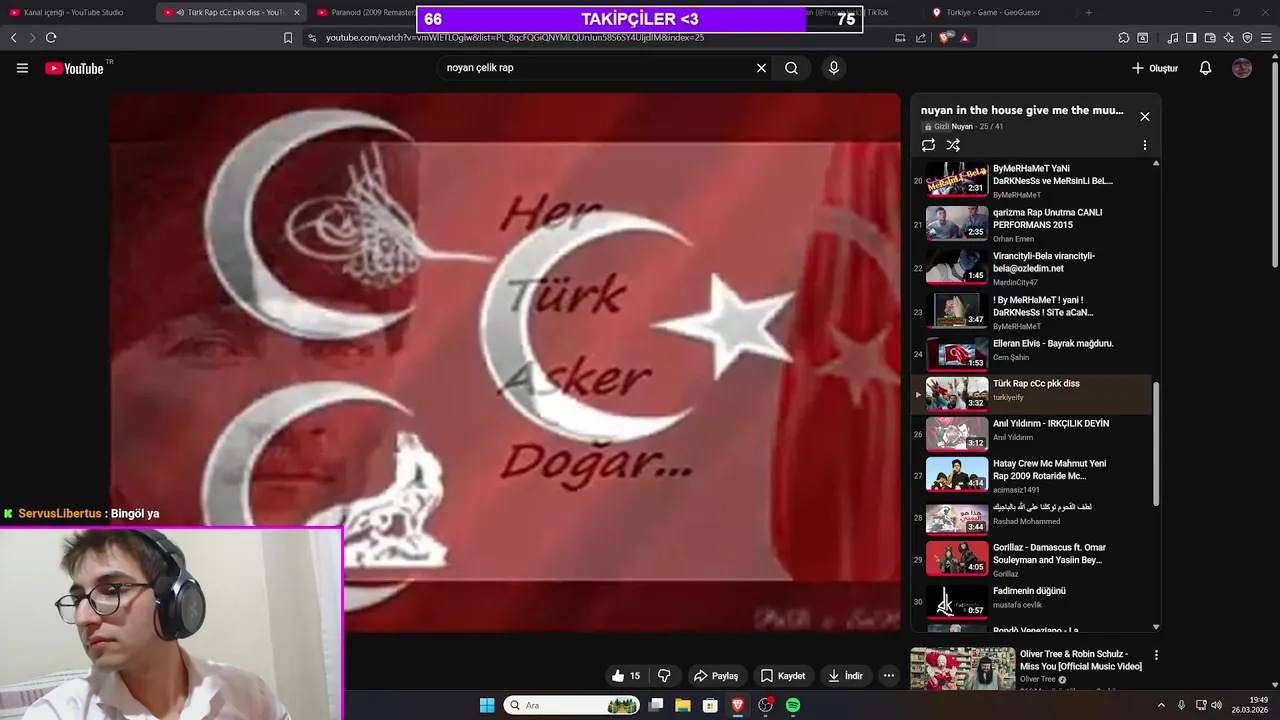Screen dimensions: 1280x720
Task: Play 'Elleran Elvis - Bayrak mağduru' video
Action: 1032,353
